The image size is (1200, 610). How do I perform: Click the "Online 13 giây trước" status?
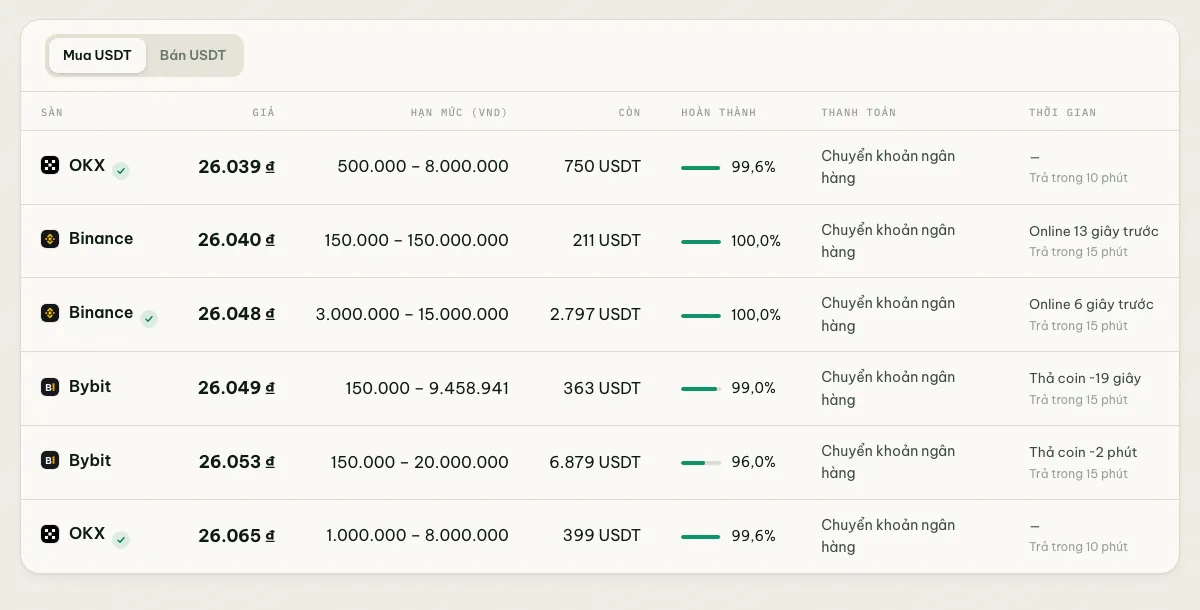(1094, 232)
